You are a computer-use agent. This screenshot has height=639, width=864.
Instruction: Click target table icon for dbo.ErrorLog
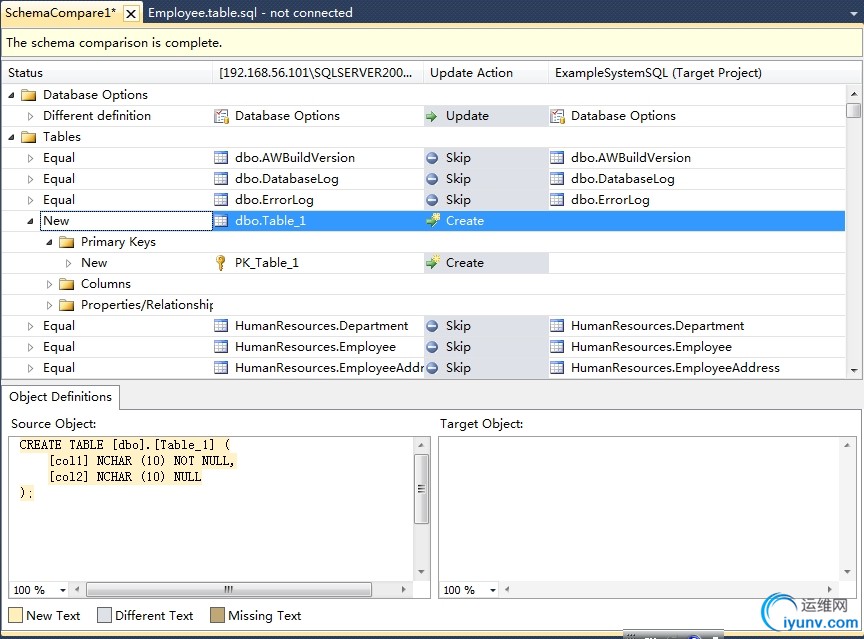tap(557, 200)
